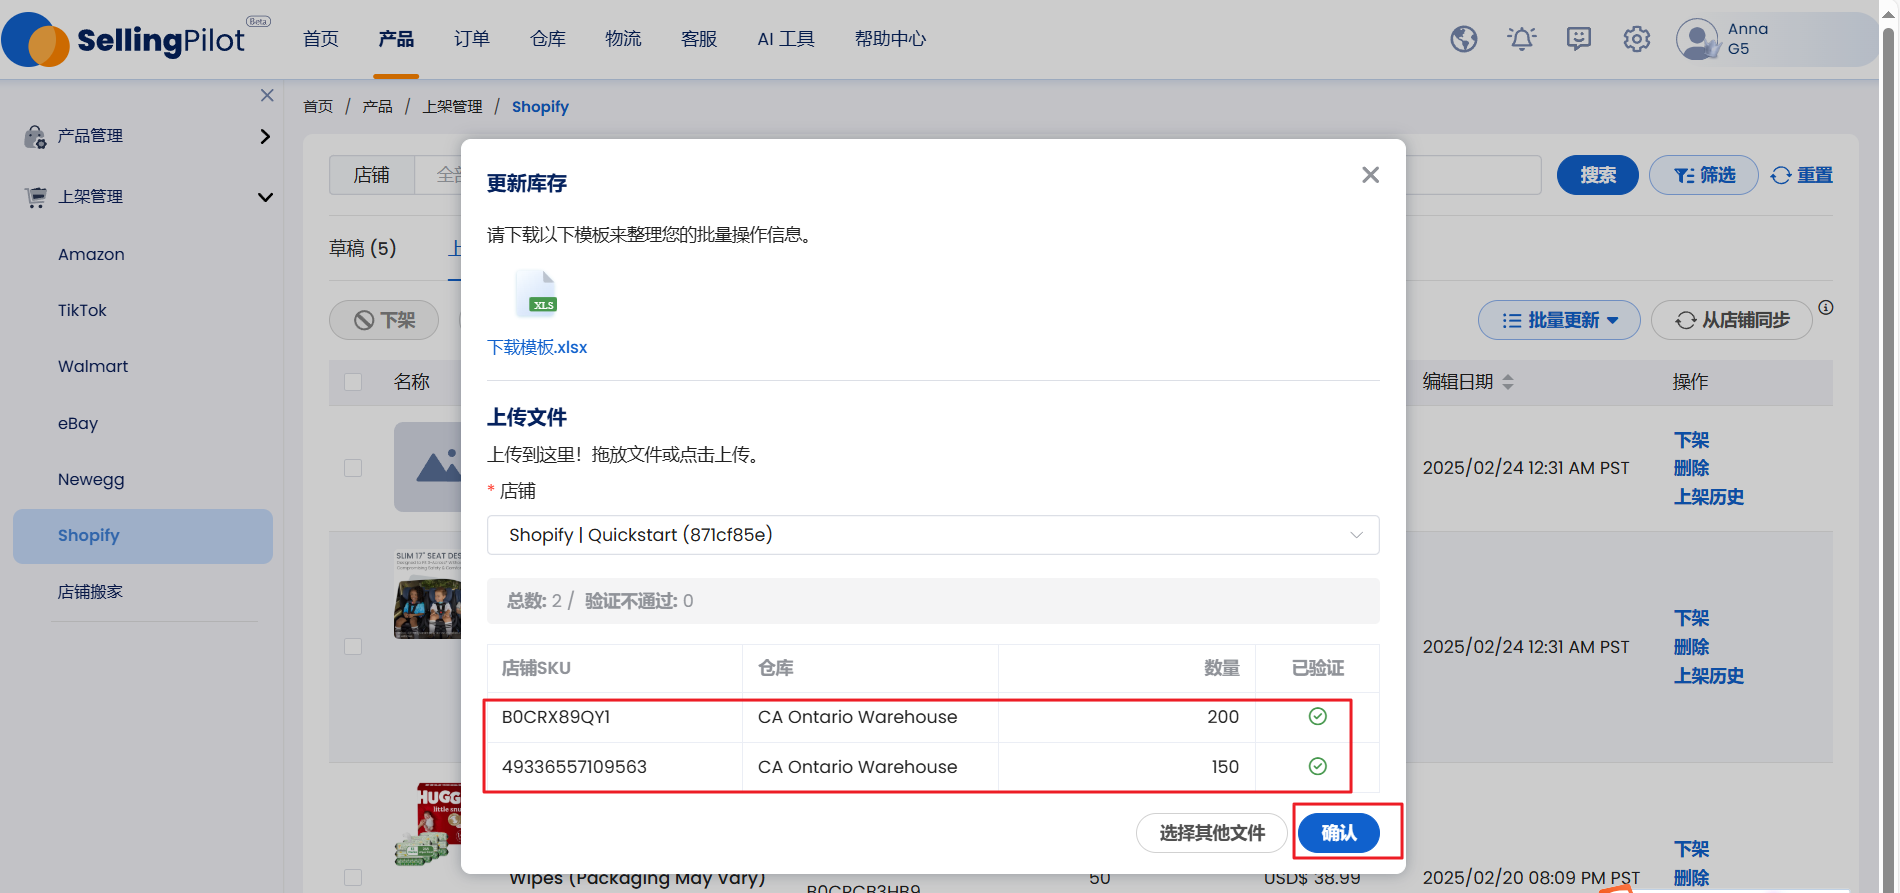Close the sidebar with the X icon
The width and height of the screenshot is (1900, 893).
267,95
